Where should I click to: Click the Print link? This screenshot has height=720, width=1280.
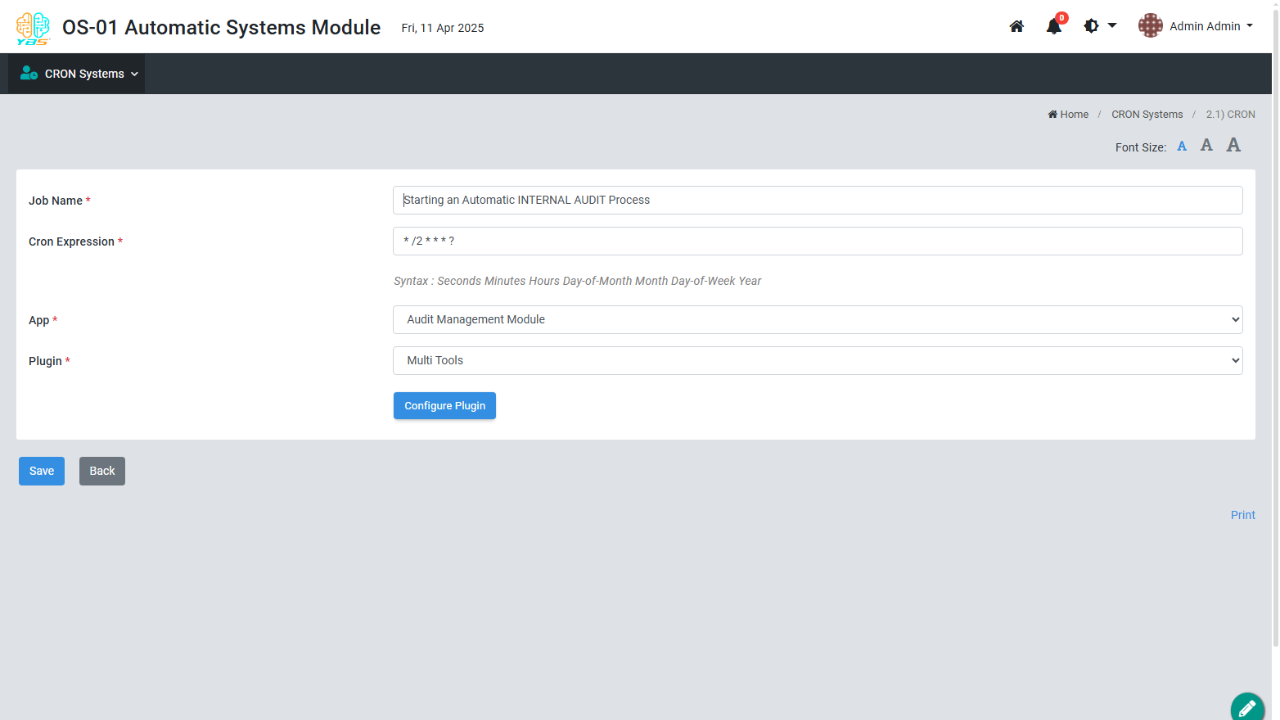[1242, 515]
